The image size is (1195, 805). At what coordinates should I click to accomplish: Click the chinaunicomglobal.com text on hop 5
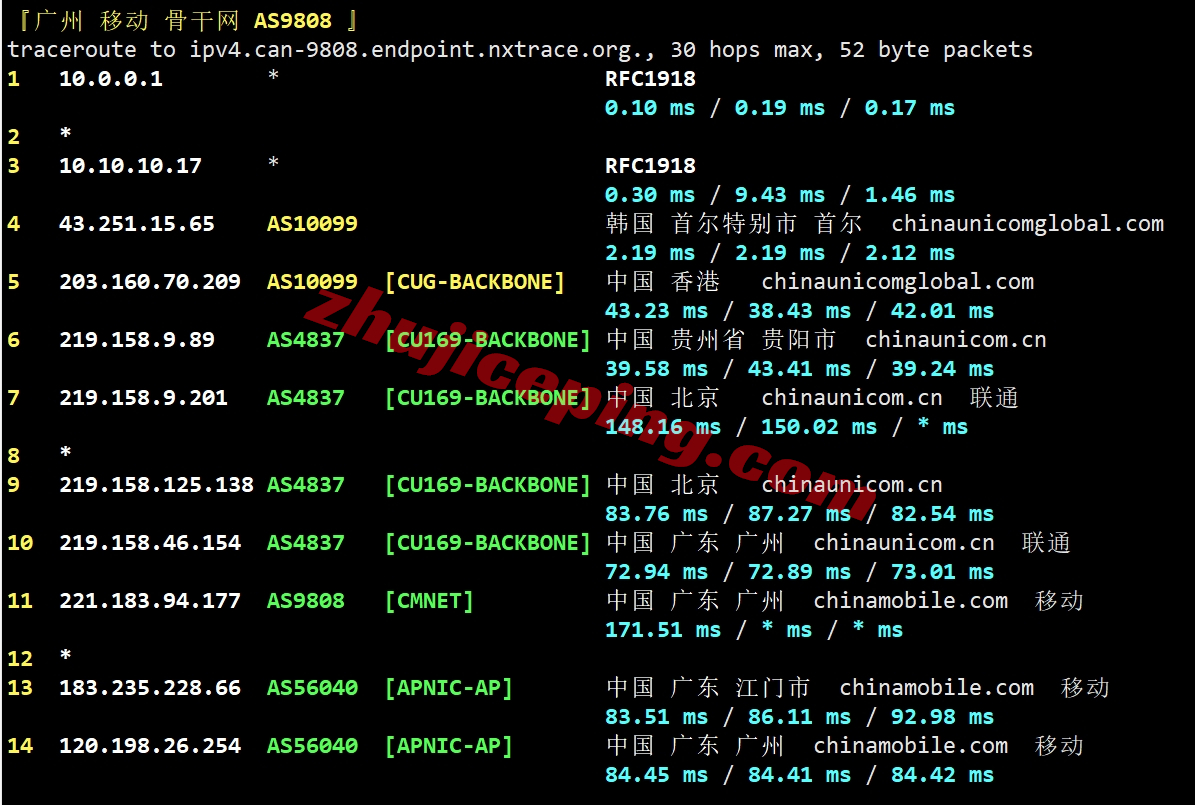click(898, 282)
